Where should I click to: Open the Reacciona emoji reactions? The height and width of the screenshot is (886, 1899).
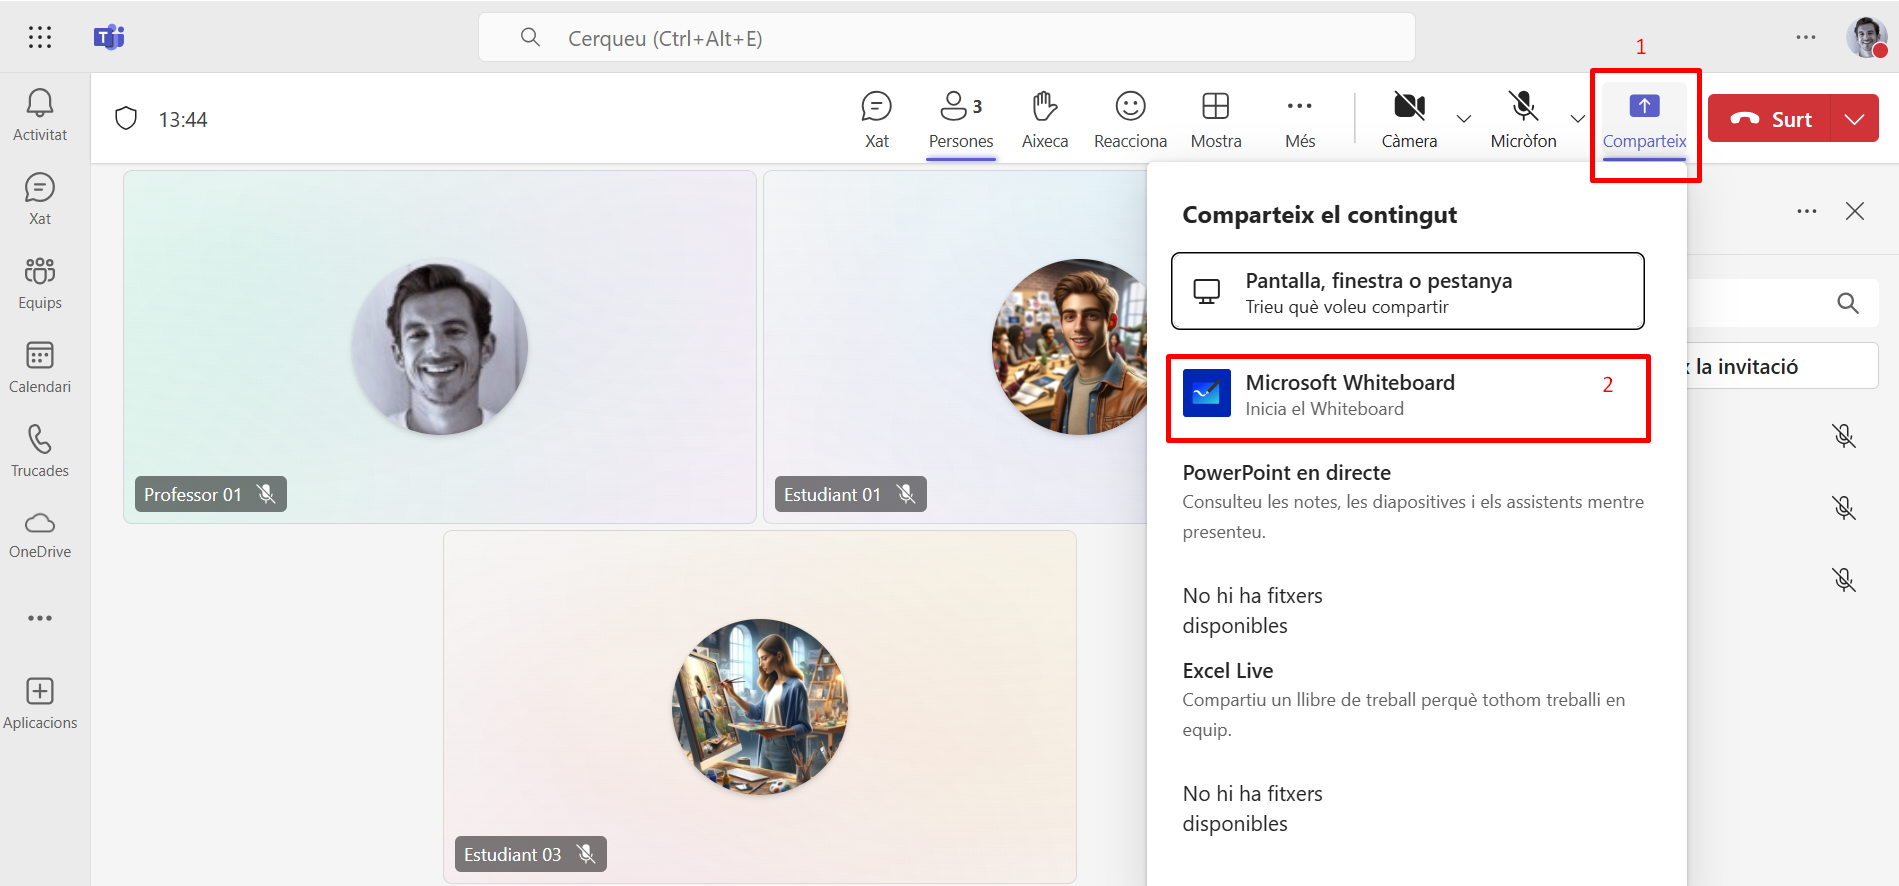1130,119
